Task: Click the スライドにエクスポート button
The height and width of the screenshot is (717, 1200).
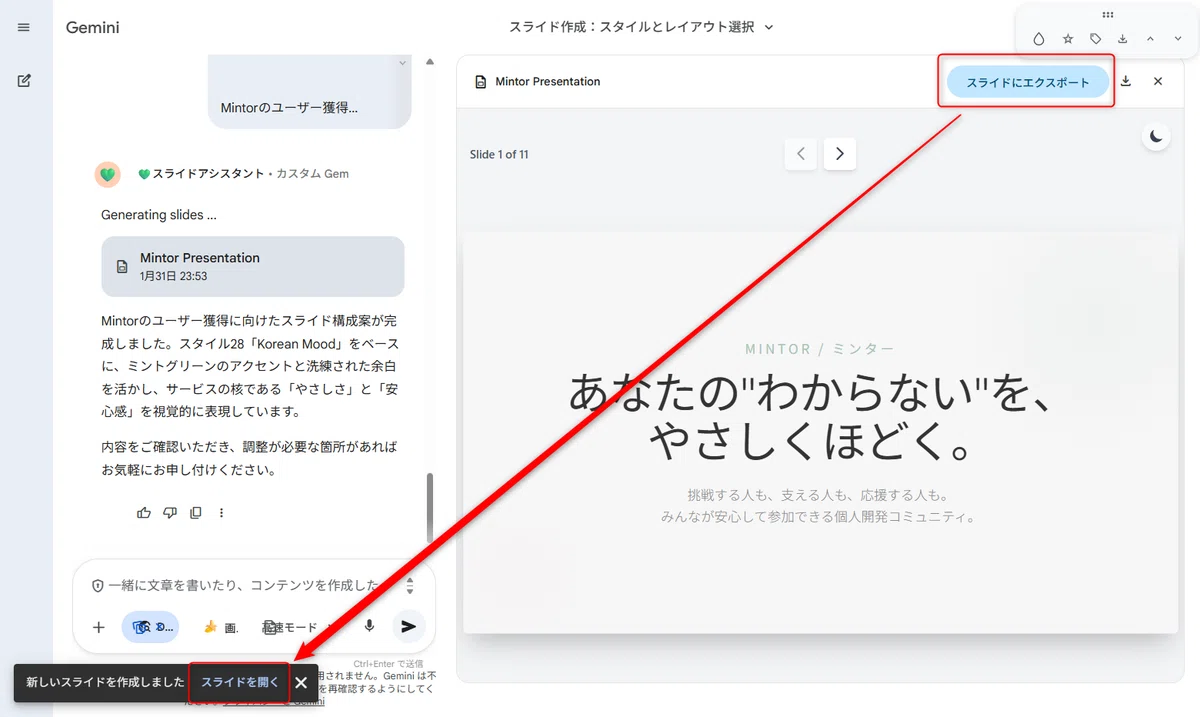Action: click(x=1028, y=82)
